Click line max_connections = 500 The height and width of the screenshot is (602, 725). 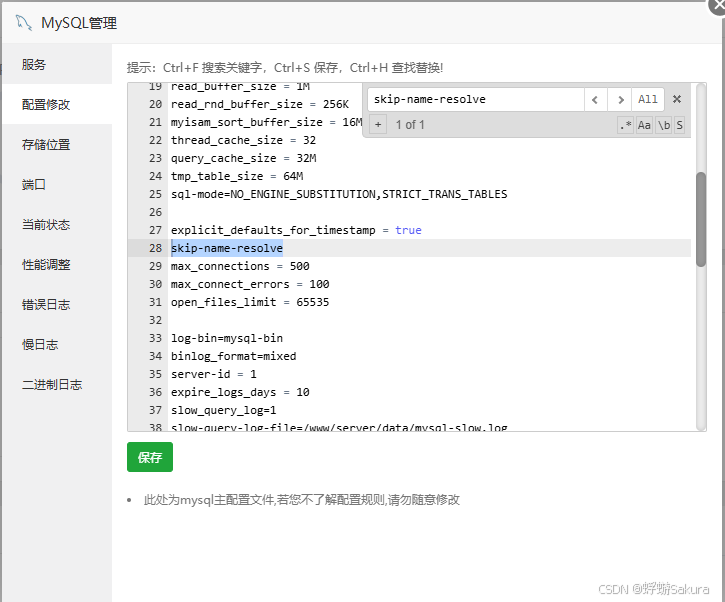[240, 266]
